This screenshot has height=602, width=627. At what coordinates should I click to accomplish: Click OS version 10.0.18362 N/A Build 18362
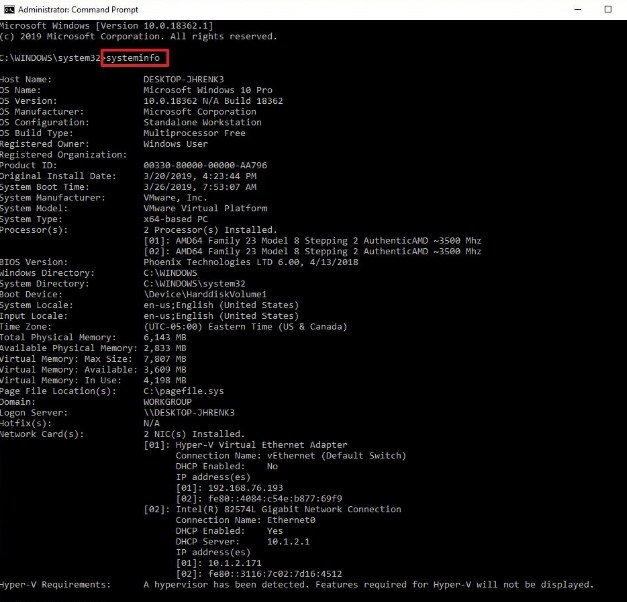[x=213, y=101]
